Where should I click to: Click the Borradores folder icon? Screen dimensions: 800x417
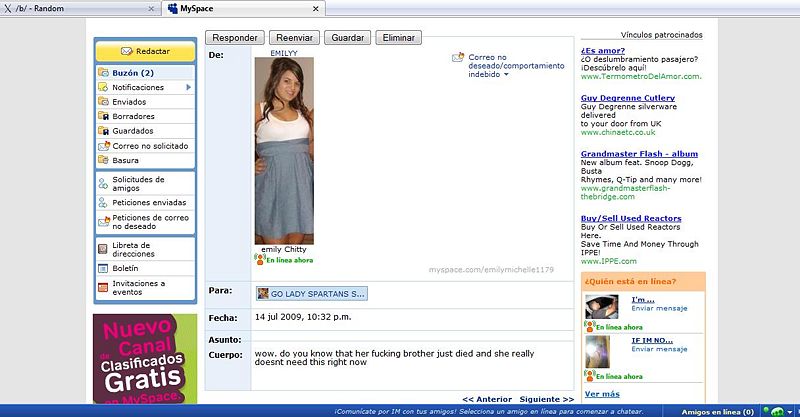(104, 116)
